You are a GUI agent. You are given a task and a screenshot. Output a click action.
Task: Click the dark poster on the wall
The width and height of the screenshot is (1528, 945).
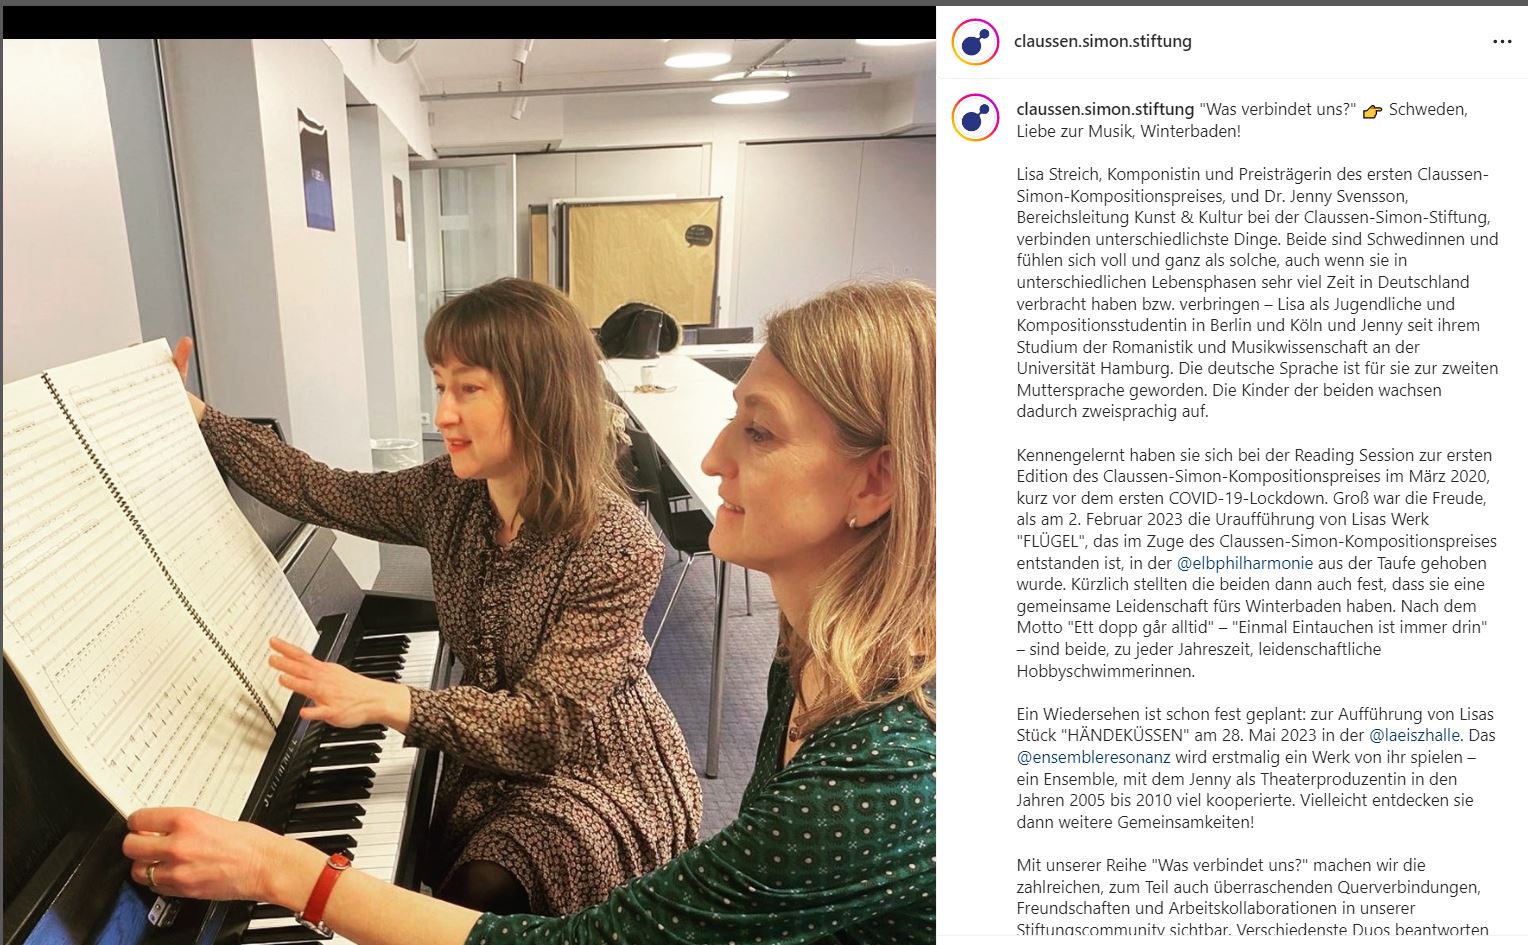pos(316,170)
